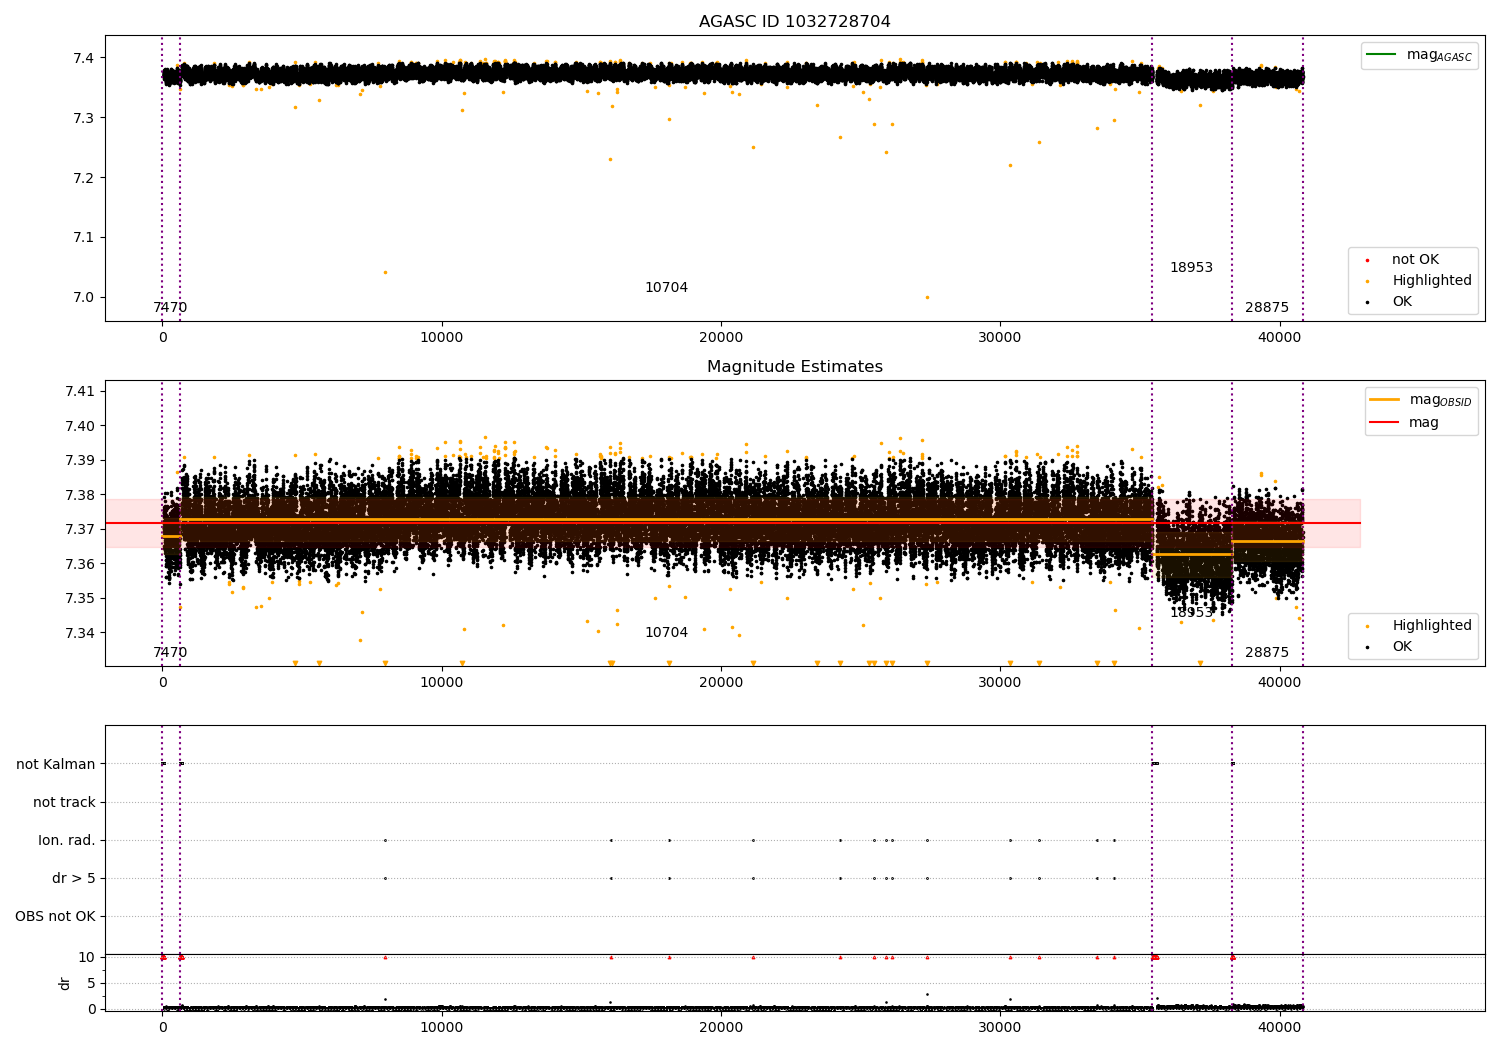
Task: Click the 'Ion. rad.' row label
Action: click(x=67, y=841)
